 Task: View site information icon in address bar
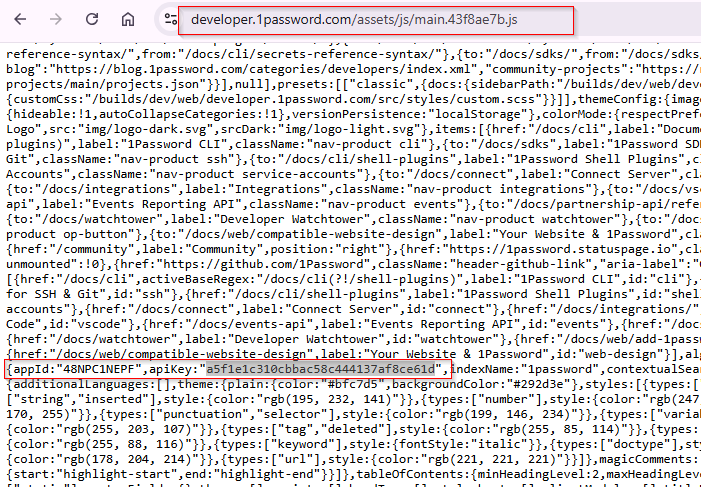point(163,20)
